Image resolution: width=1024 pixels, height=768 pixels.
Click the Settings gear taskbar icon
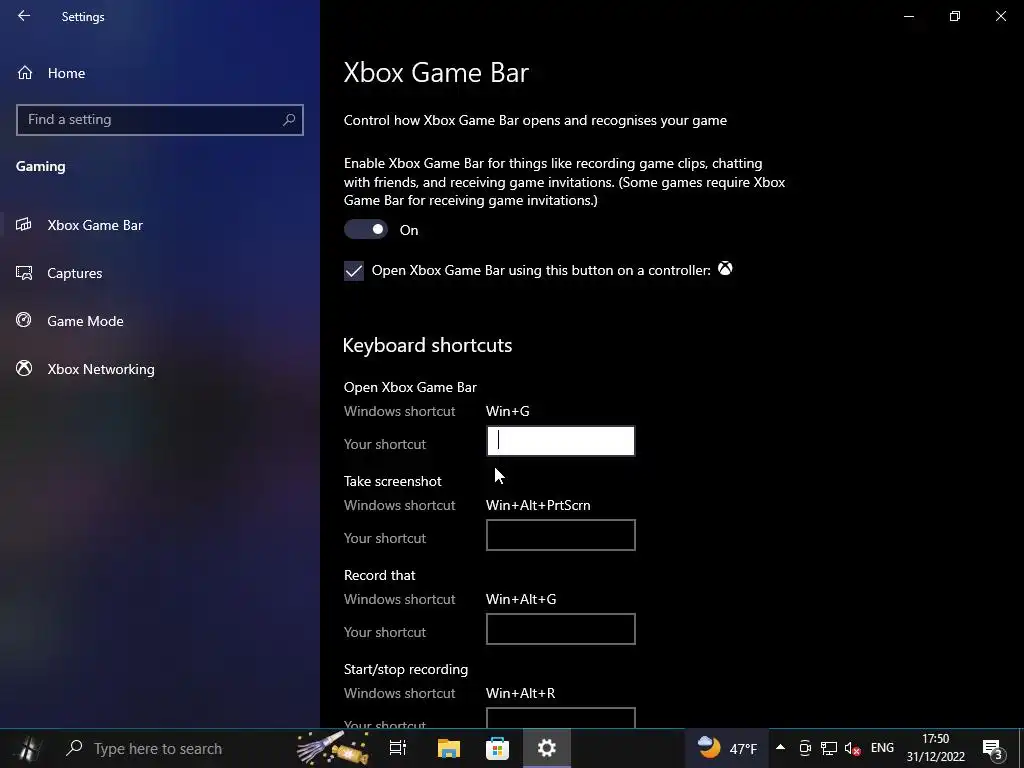(x=547, y=748)
